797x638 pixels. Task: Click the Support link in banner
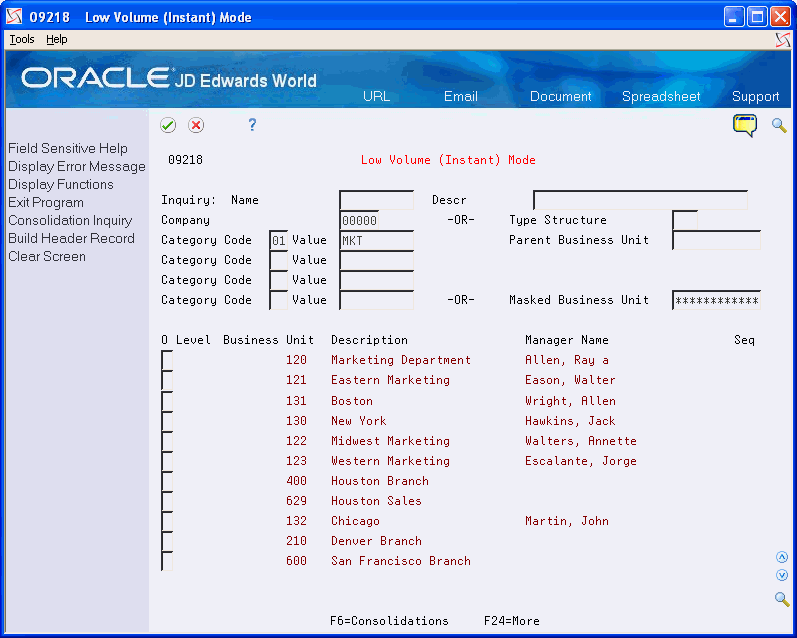point(755,97)
